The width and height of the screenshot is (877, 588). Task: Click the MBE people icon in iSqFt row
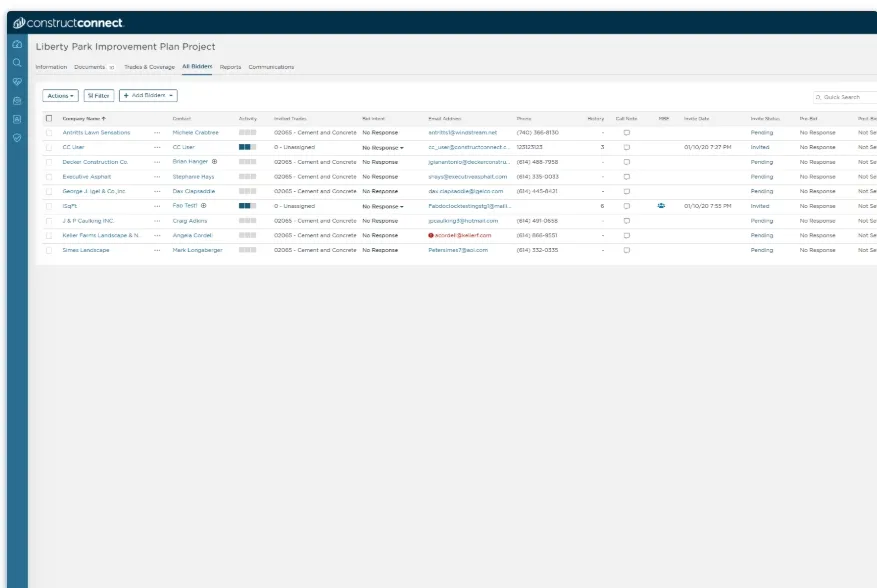click(x=661, y=206)
